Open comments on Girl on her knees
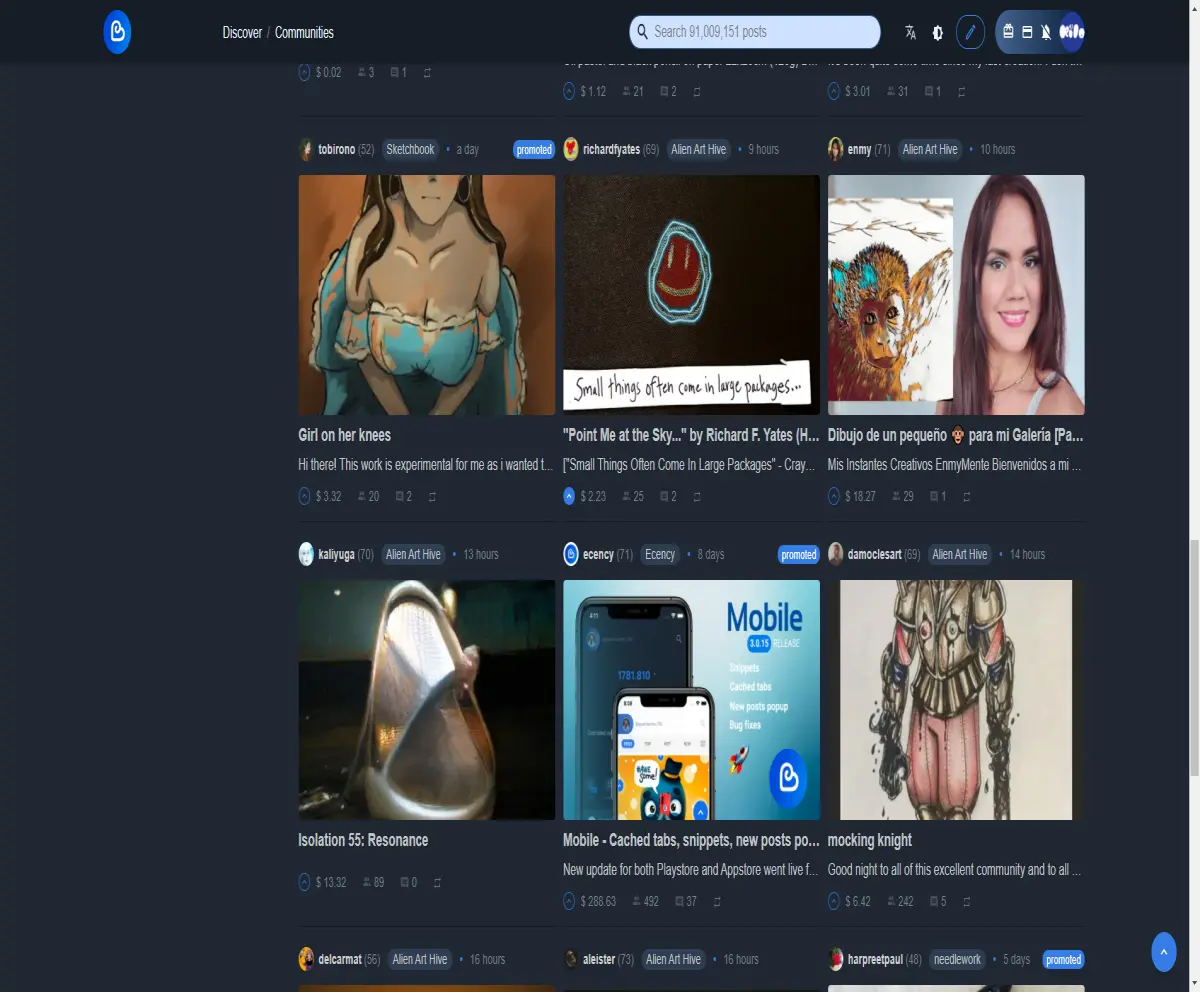This screenshot has height=992, width=1200. pos(403,496)
